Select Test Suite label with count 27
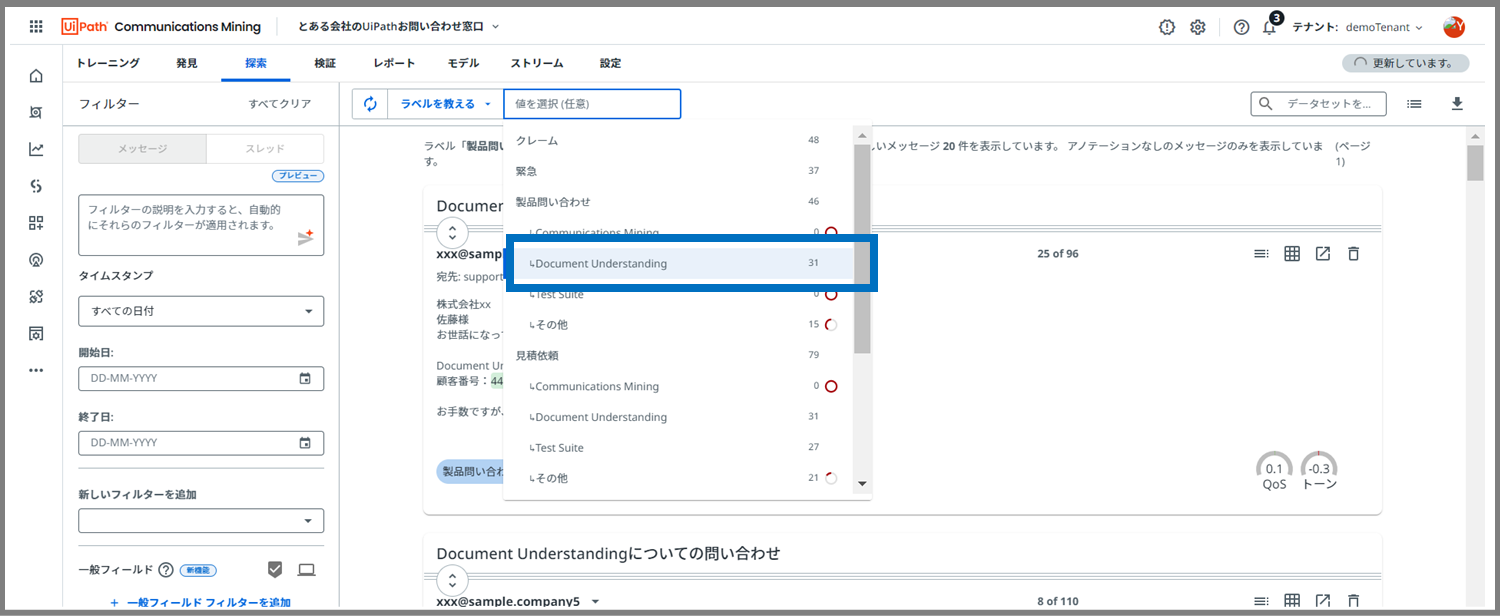Viewport: 1500px width, 616px height. click(x=678, y=447)
